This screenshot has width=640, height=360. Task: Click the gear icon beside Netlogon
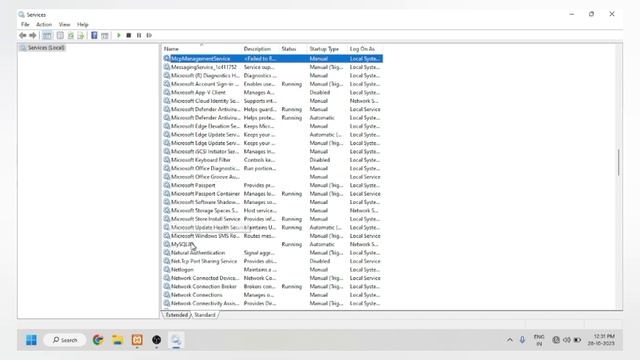tap(167, 269)
